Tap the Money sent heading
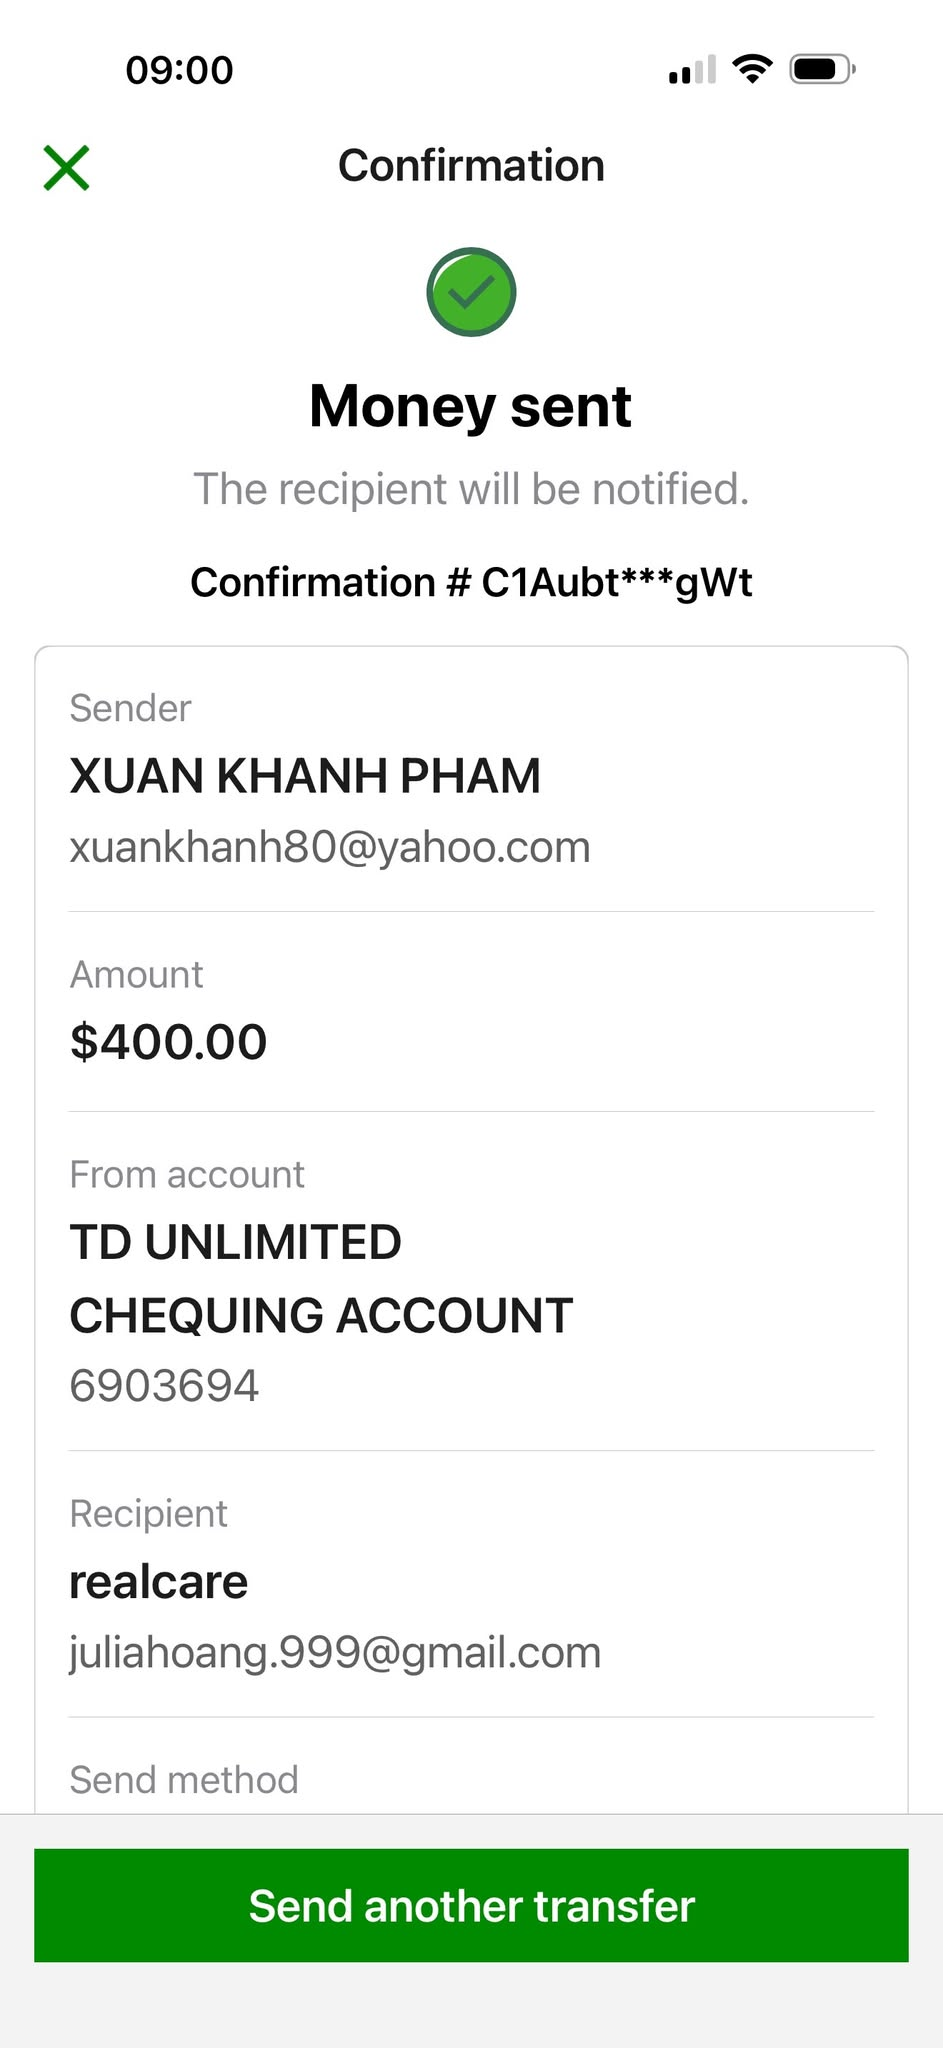943x2048 pixels. pyautogui.click(x=471, y=406)
